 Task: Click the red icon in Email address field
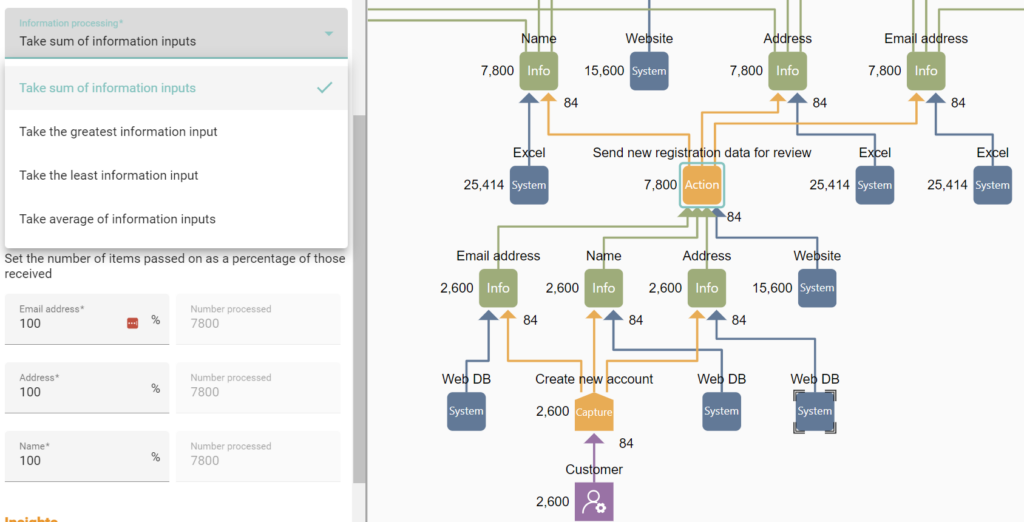coord(133,323)
